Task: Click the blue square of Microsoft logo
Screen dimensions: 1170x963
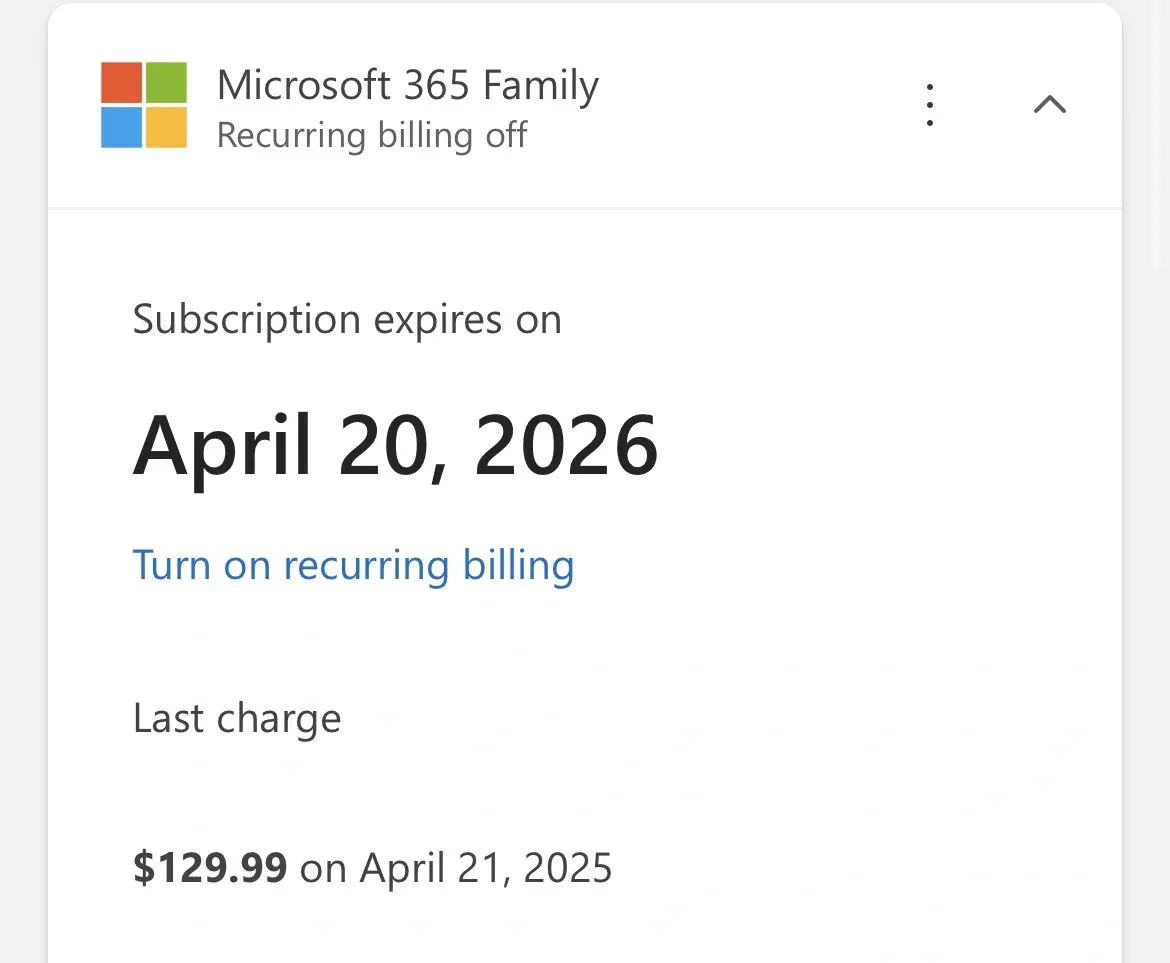Action: (x=121, y=127)
